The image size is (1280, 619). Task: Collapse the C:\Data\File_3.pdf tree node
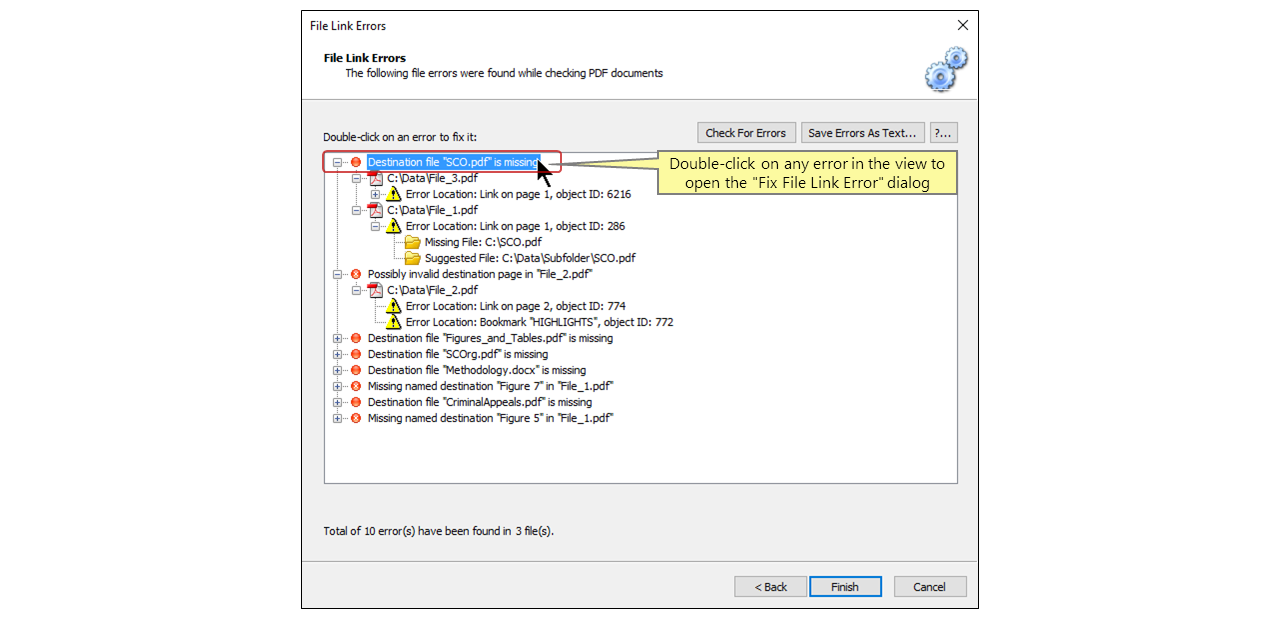pos(357,178)
